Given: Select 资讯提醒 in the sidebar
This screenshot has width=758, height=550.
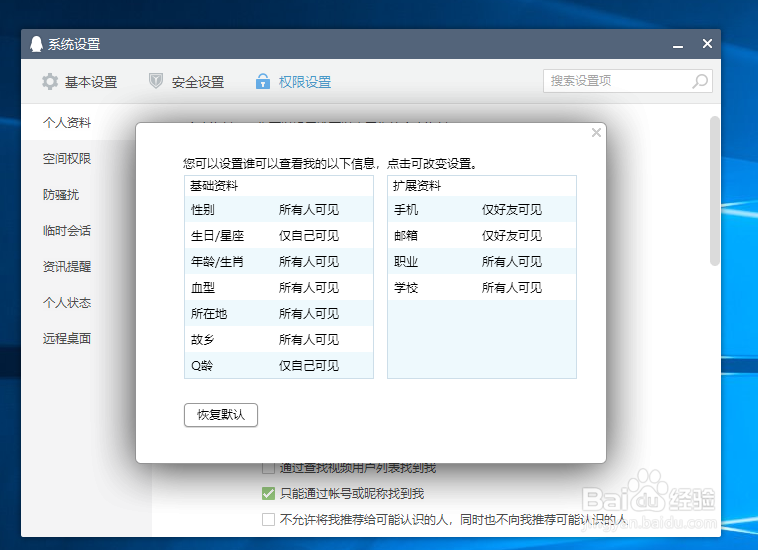Looking at the screenshot, I should tap(67, 267).
